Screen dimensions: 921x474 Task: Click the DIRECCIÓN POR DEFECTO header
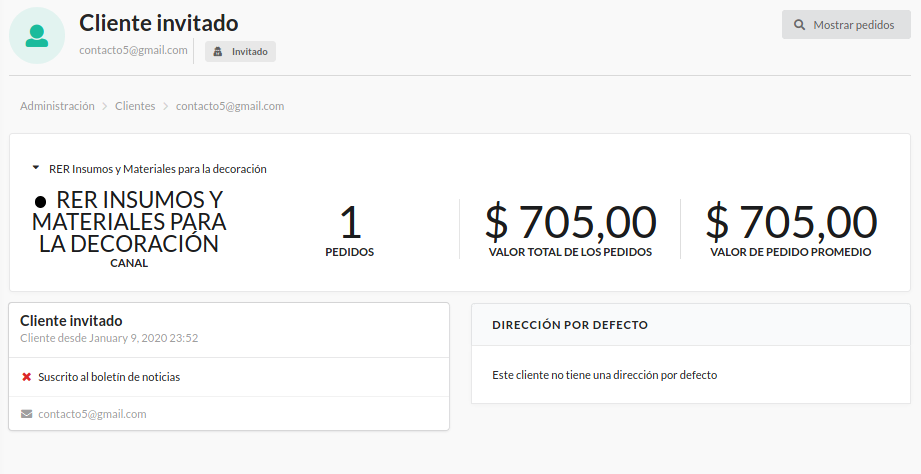click(x=570, y=325)
